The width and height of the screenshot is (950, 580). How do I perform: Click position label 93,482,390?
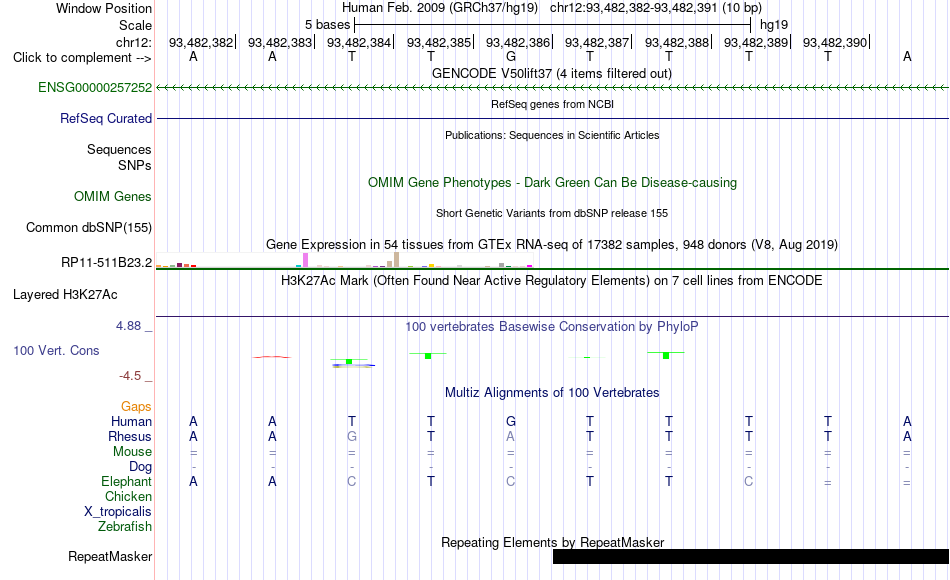(835, 42)
